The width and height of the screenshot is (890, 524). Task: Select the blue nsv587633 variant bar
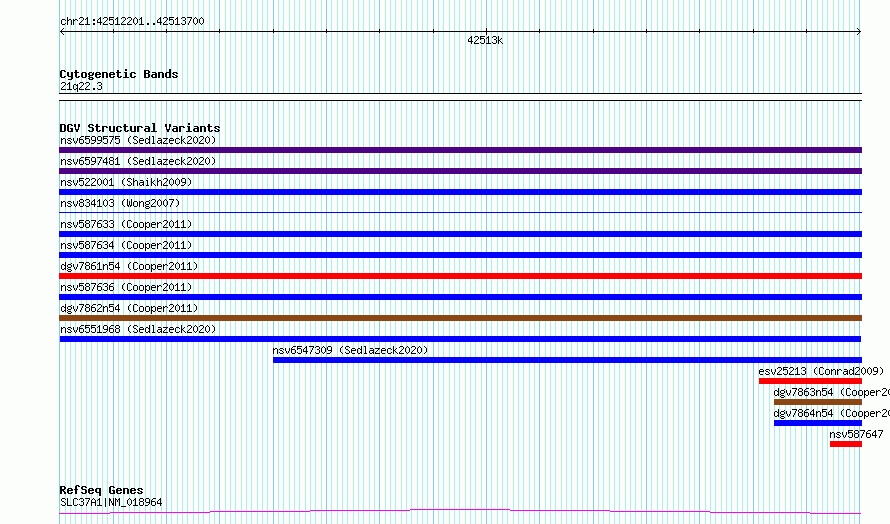pos(460,234)
